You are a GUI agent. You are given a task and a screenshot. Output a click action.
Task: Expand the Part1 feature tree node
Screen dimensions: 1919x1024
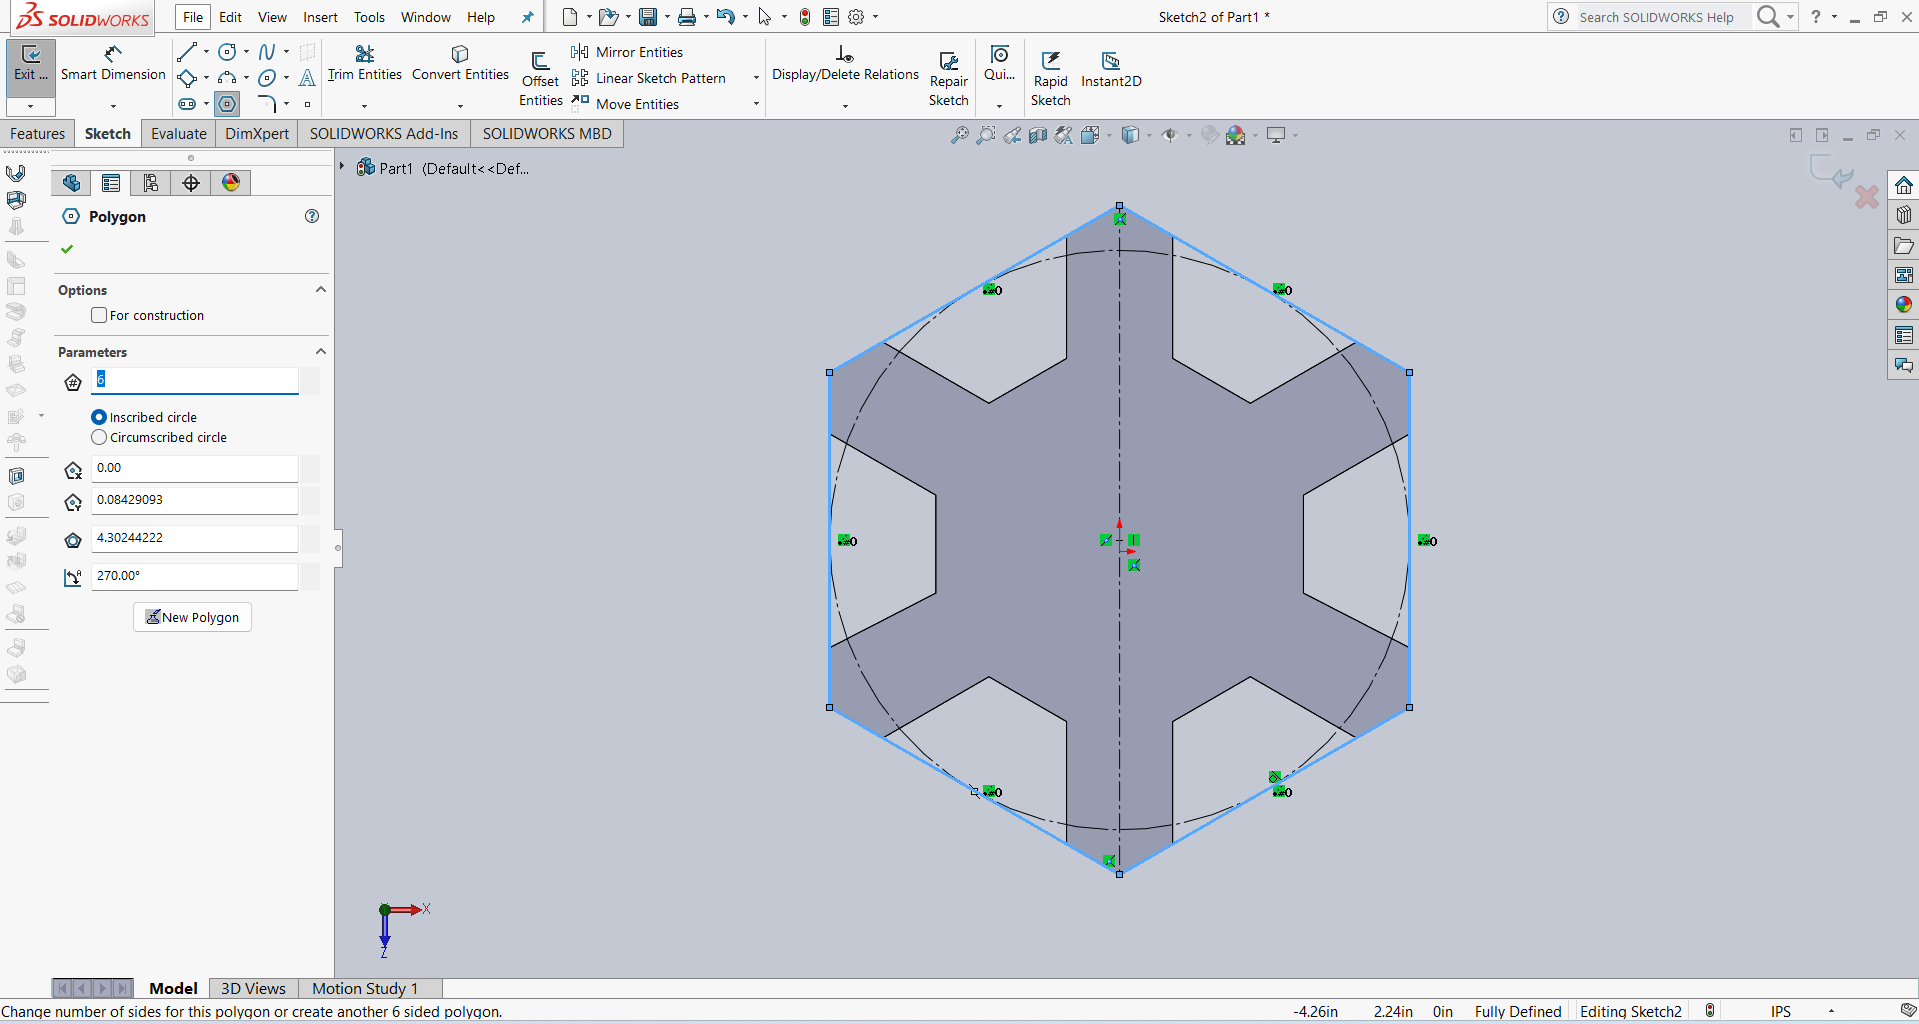coord(342,167)
